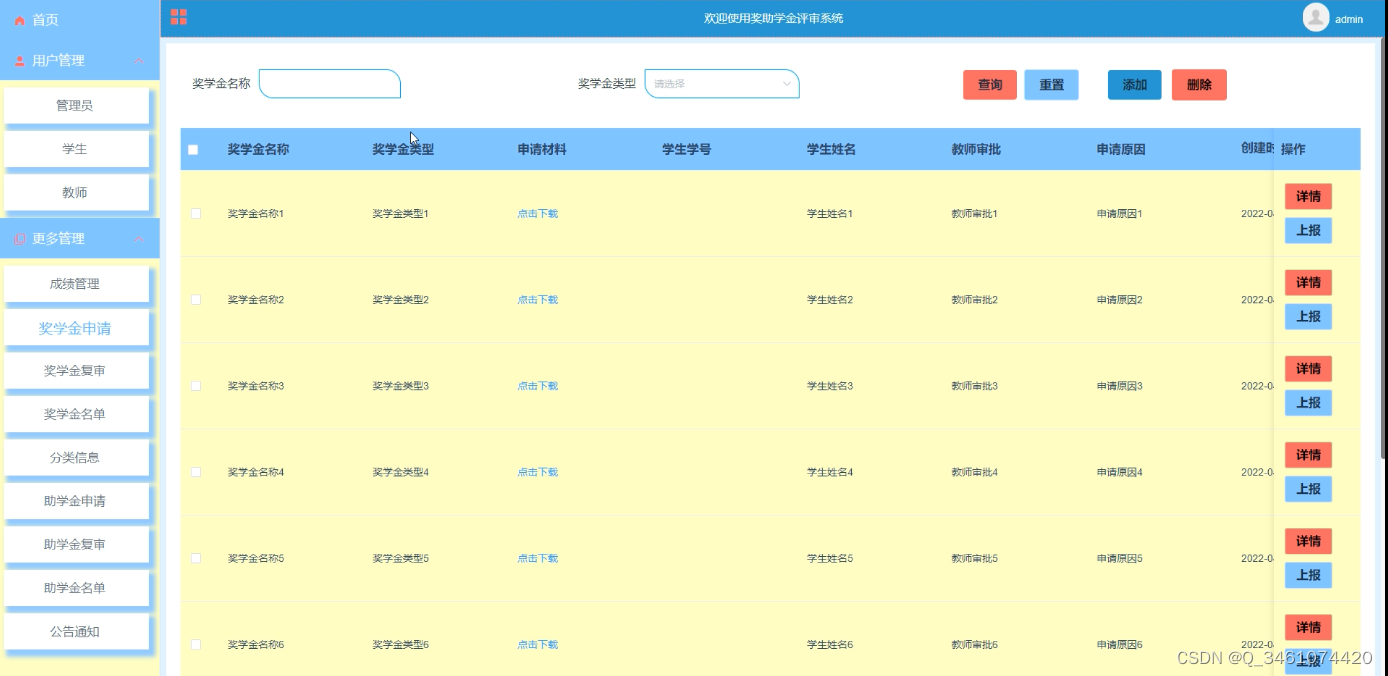1388x676 pixels.
Task: Click the 删除 delete button
Action: pyautogui.click(x=1199, y=85)
